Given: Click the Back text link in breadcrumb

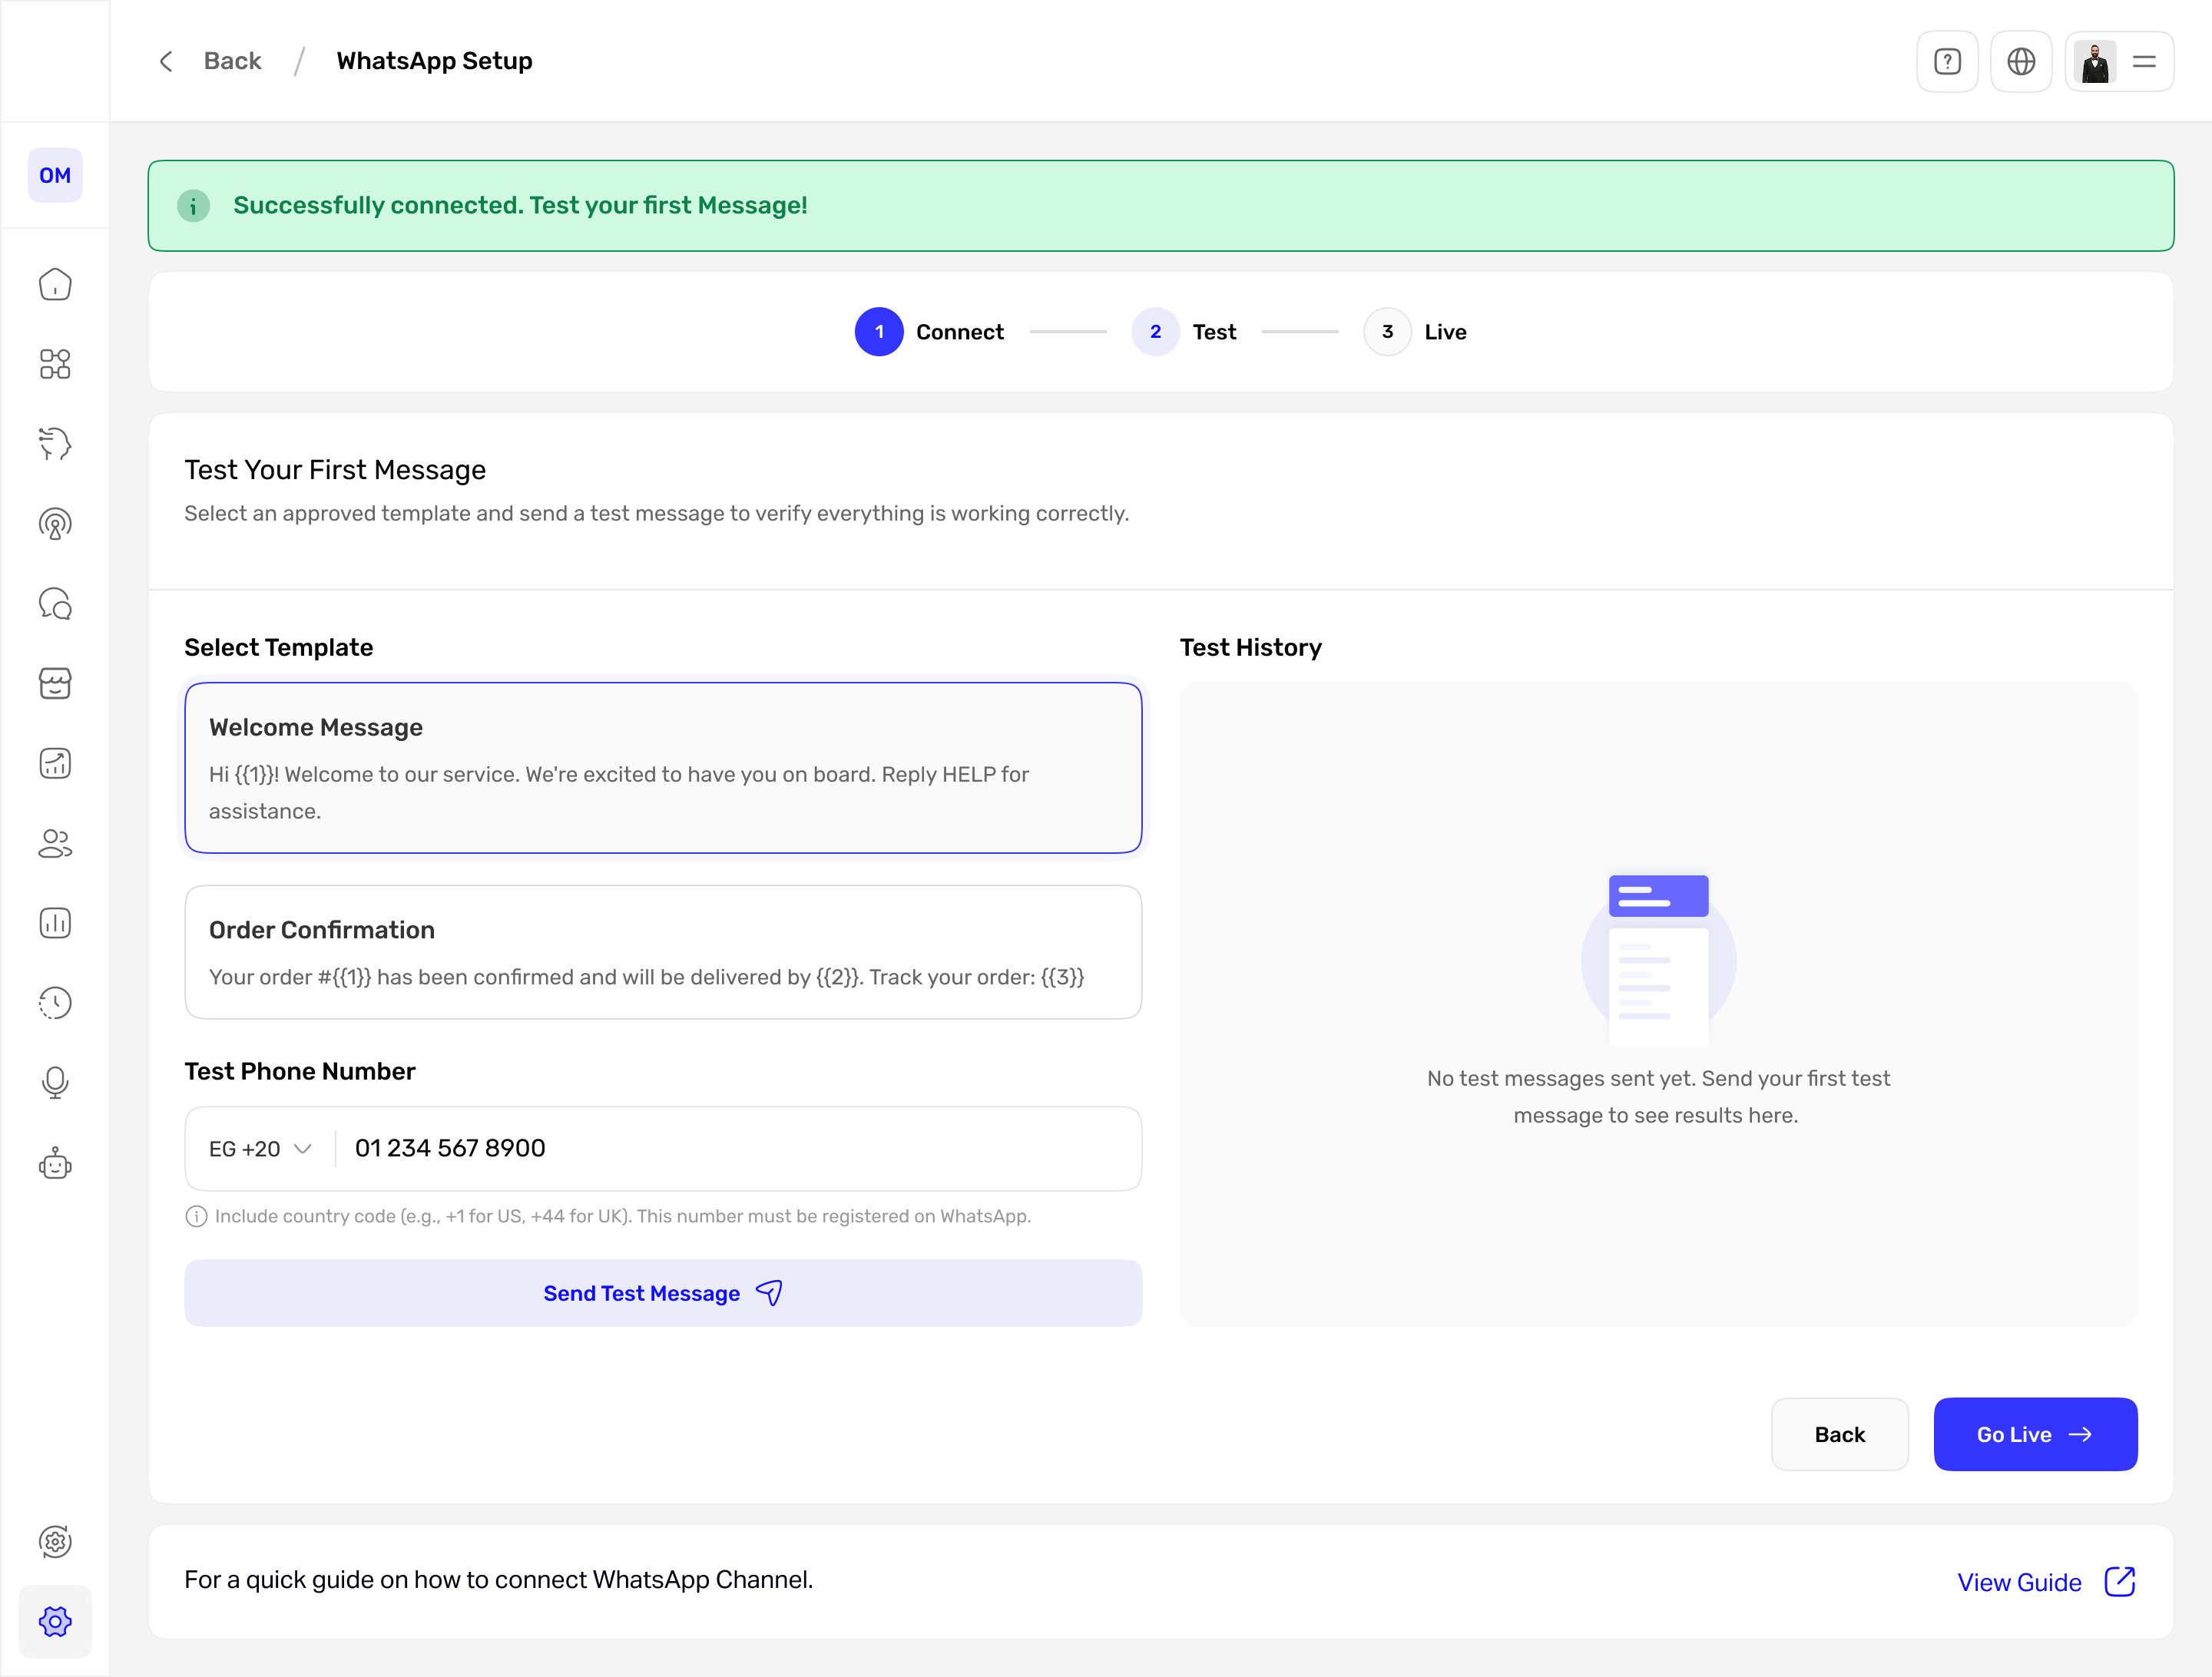Looking at the screenshot, I should (232, 61).
